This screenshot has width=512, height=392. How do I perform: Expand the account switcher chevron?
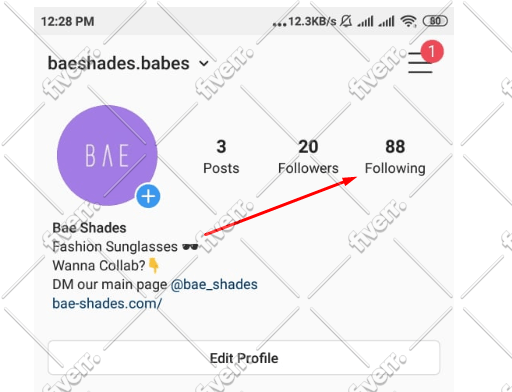tap(204, 63)
